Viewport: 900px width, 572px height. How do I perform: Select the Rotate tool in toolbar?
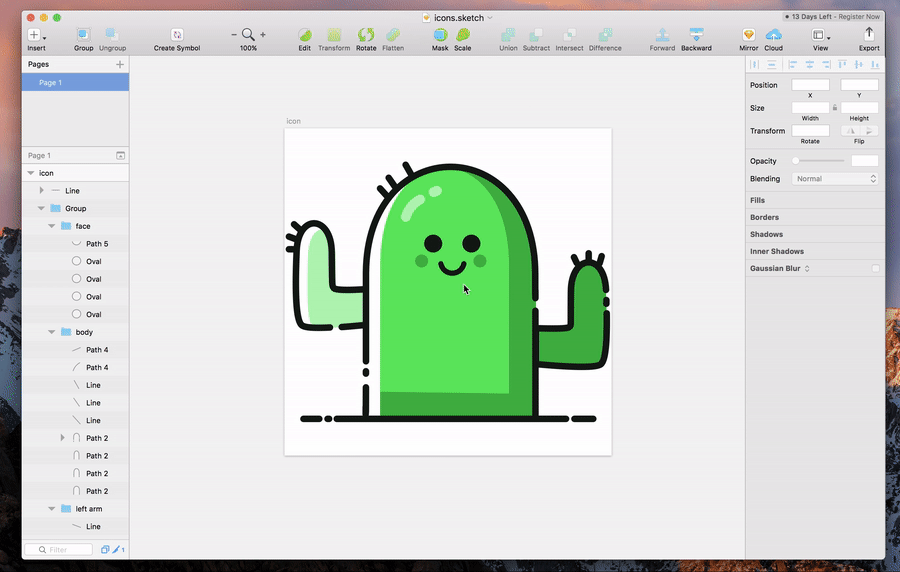[x=366, y=35]
